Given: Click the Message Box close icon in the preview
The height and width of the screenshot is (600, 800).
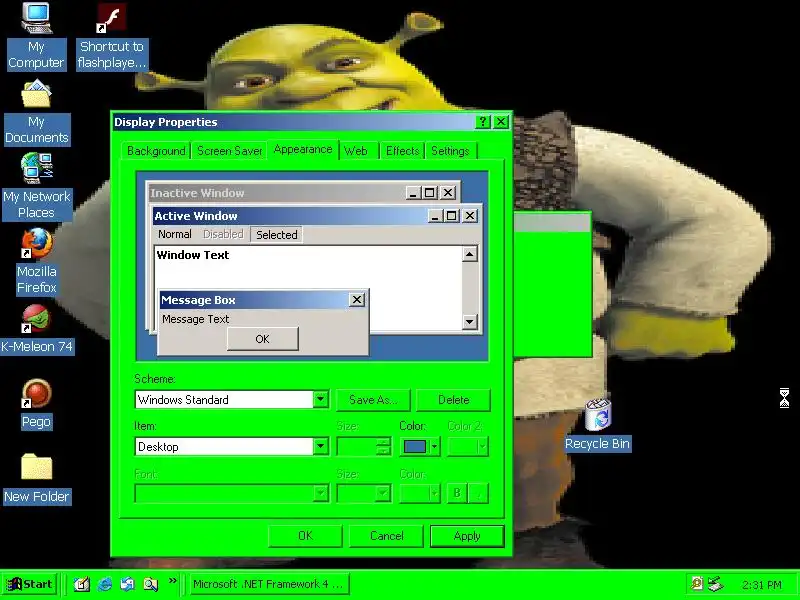Looking at the screenshot, I should pos(357,299).
